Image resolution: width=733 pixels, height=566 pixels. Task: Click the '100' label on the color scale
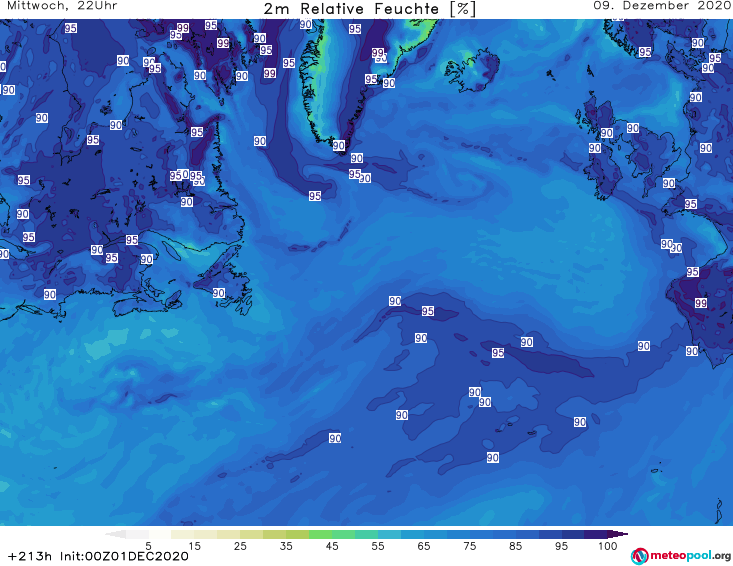point(608,546)
